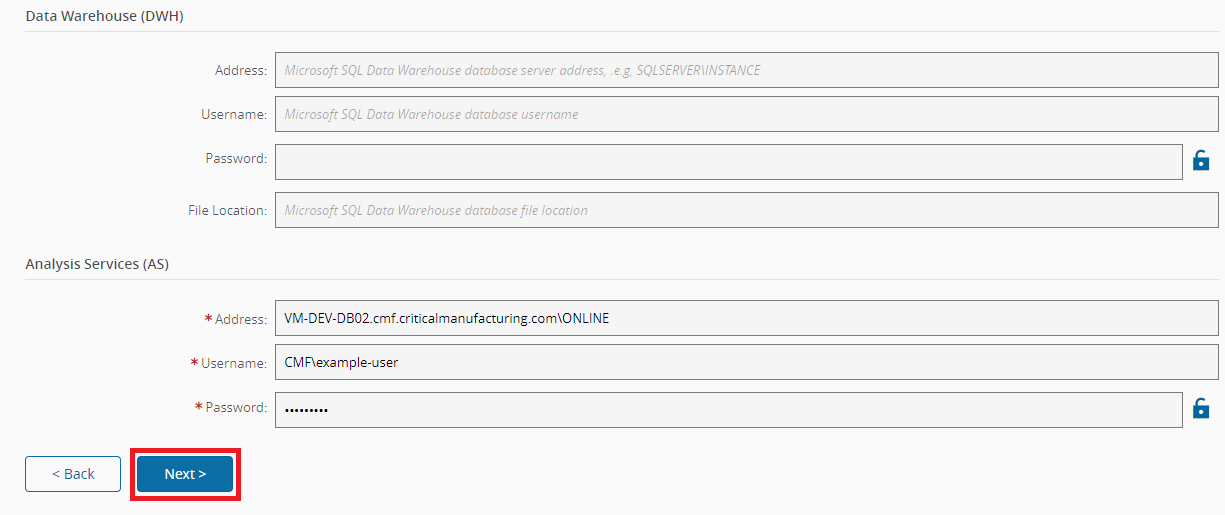Focus the Data Warehouse Address field
The image size is (1225, 515).
click(x=746, y=70)
